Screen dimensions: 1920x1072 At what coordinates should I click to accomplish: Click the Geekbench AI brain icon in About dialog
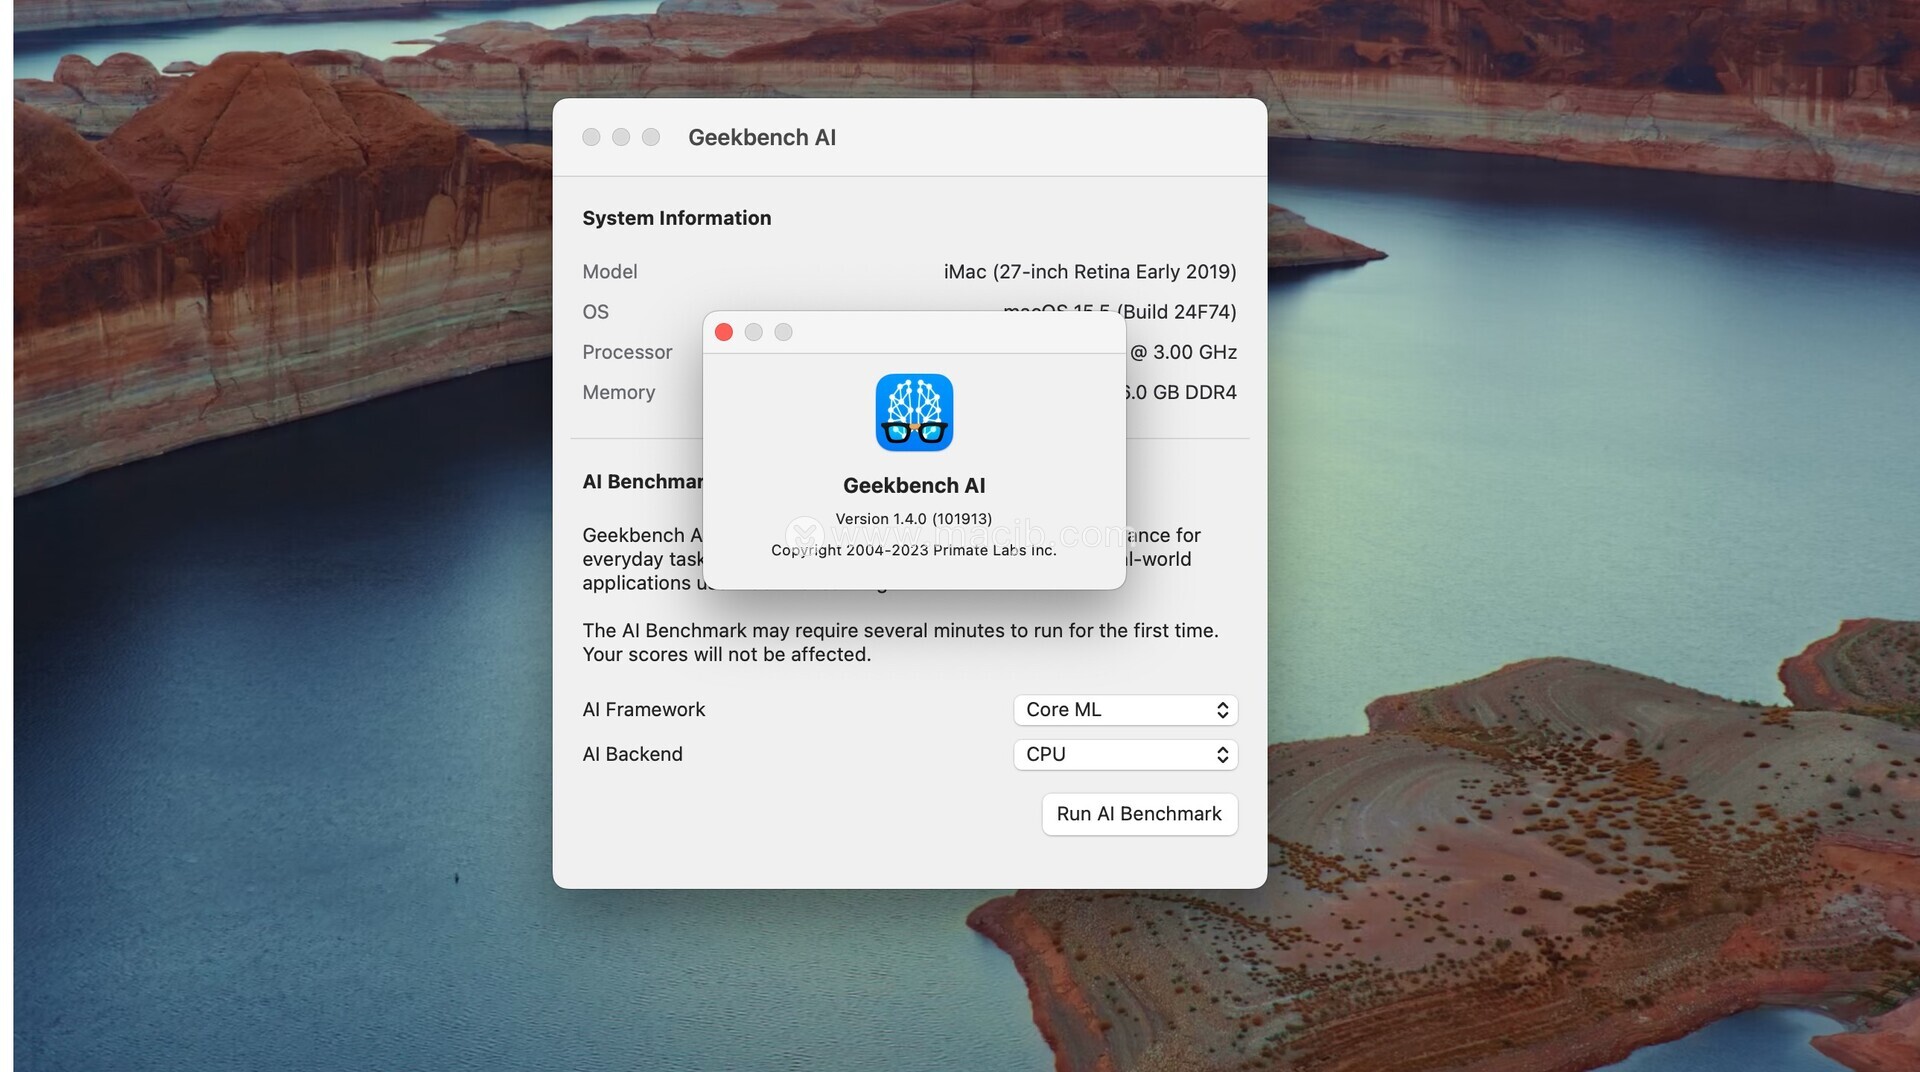point(914,412)
